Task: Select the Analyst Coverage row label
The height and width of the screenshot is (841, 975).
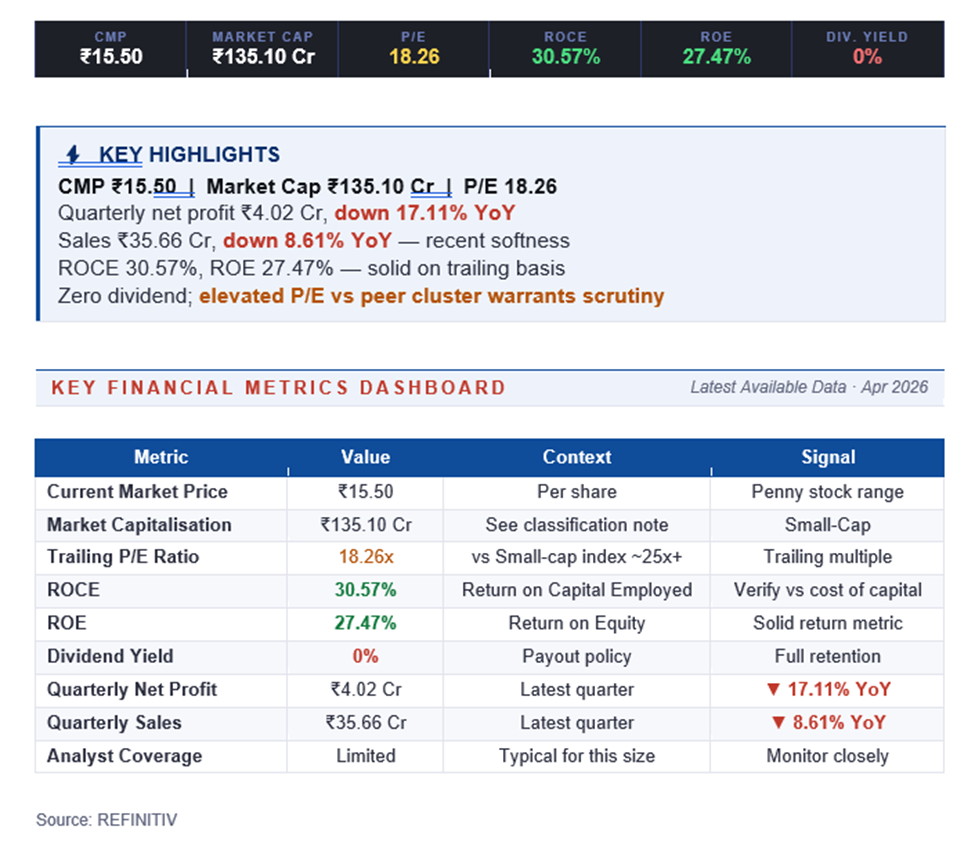Action: click(x=124, y=756)
